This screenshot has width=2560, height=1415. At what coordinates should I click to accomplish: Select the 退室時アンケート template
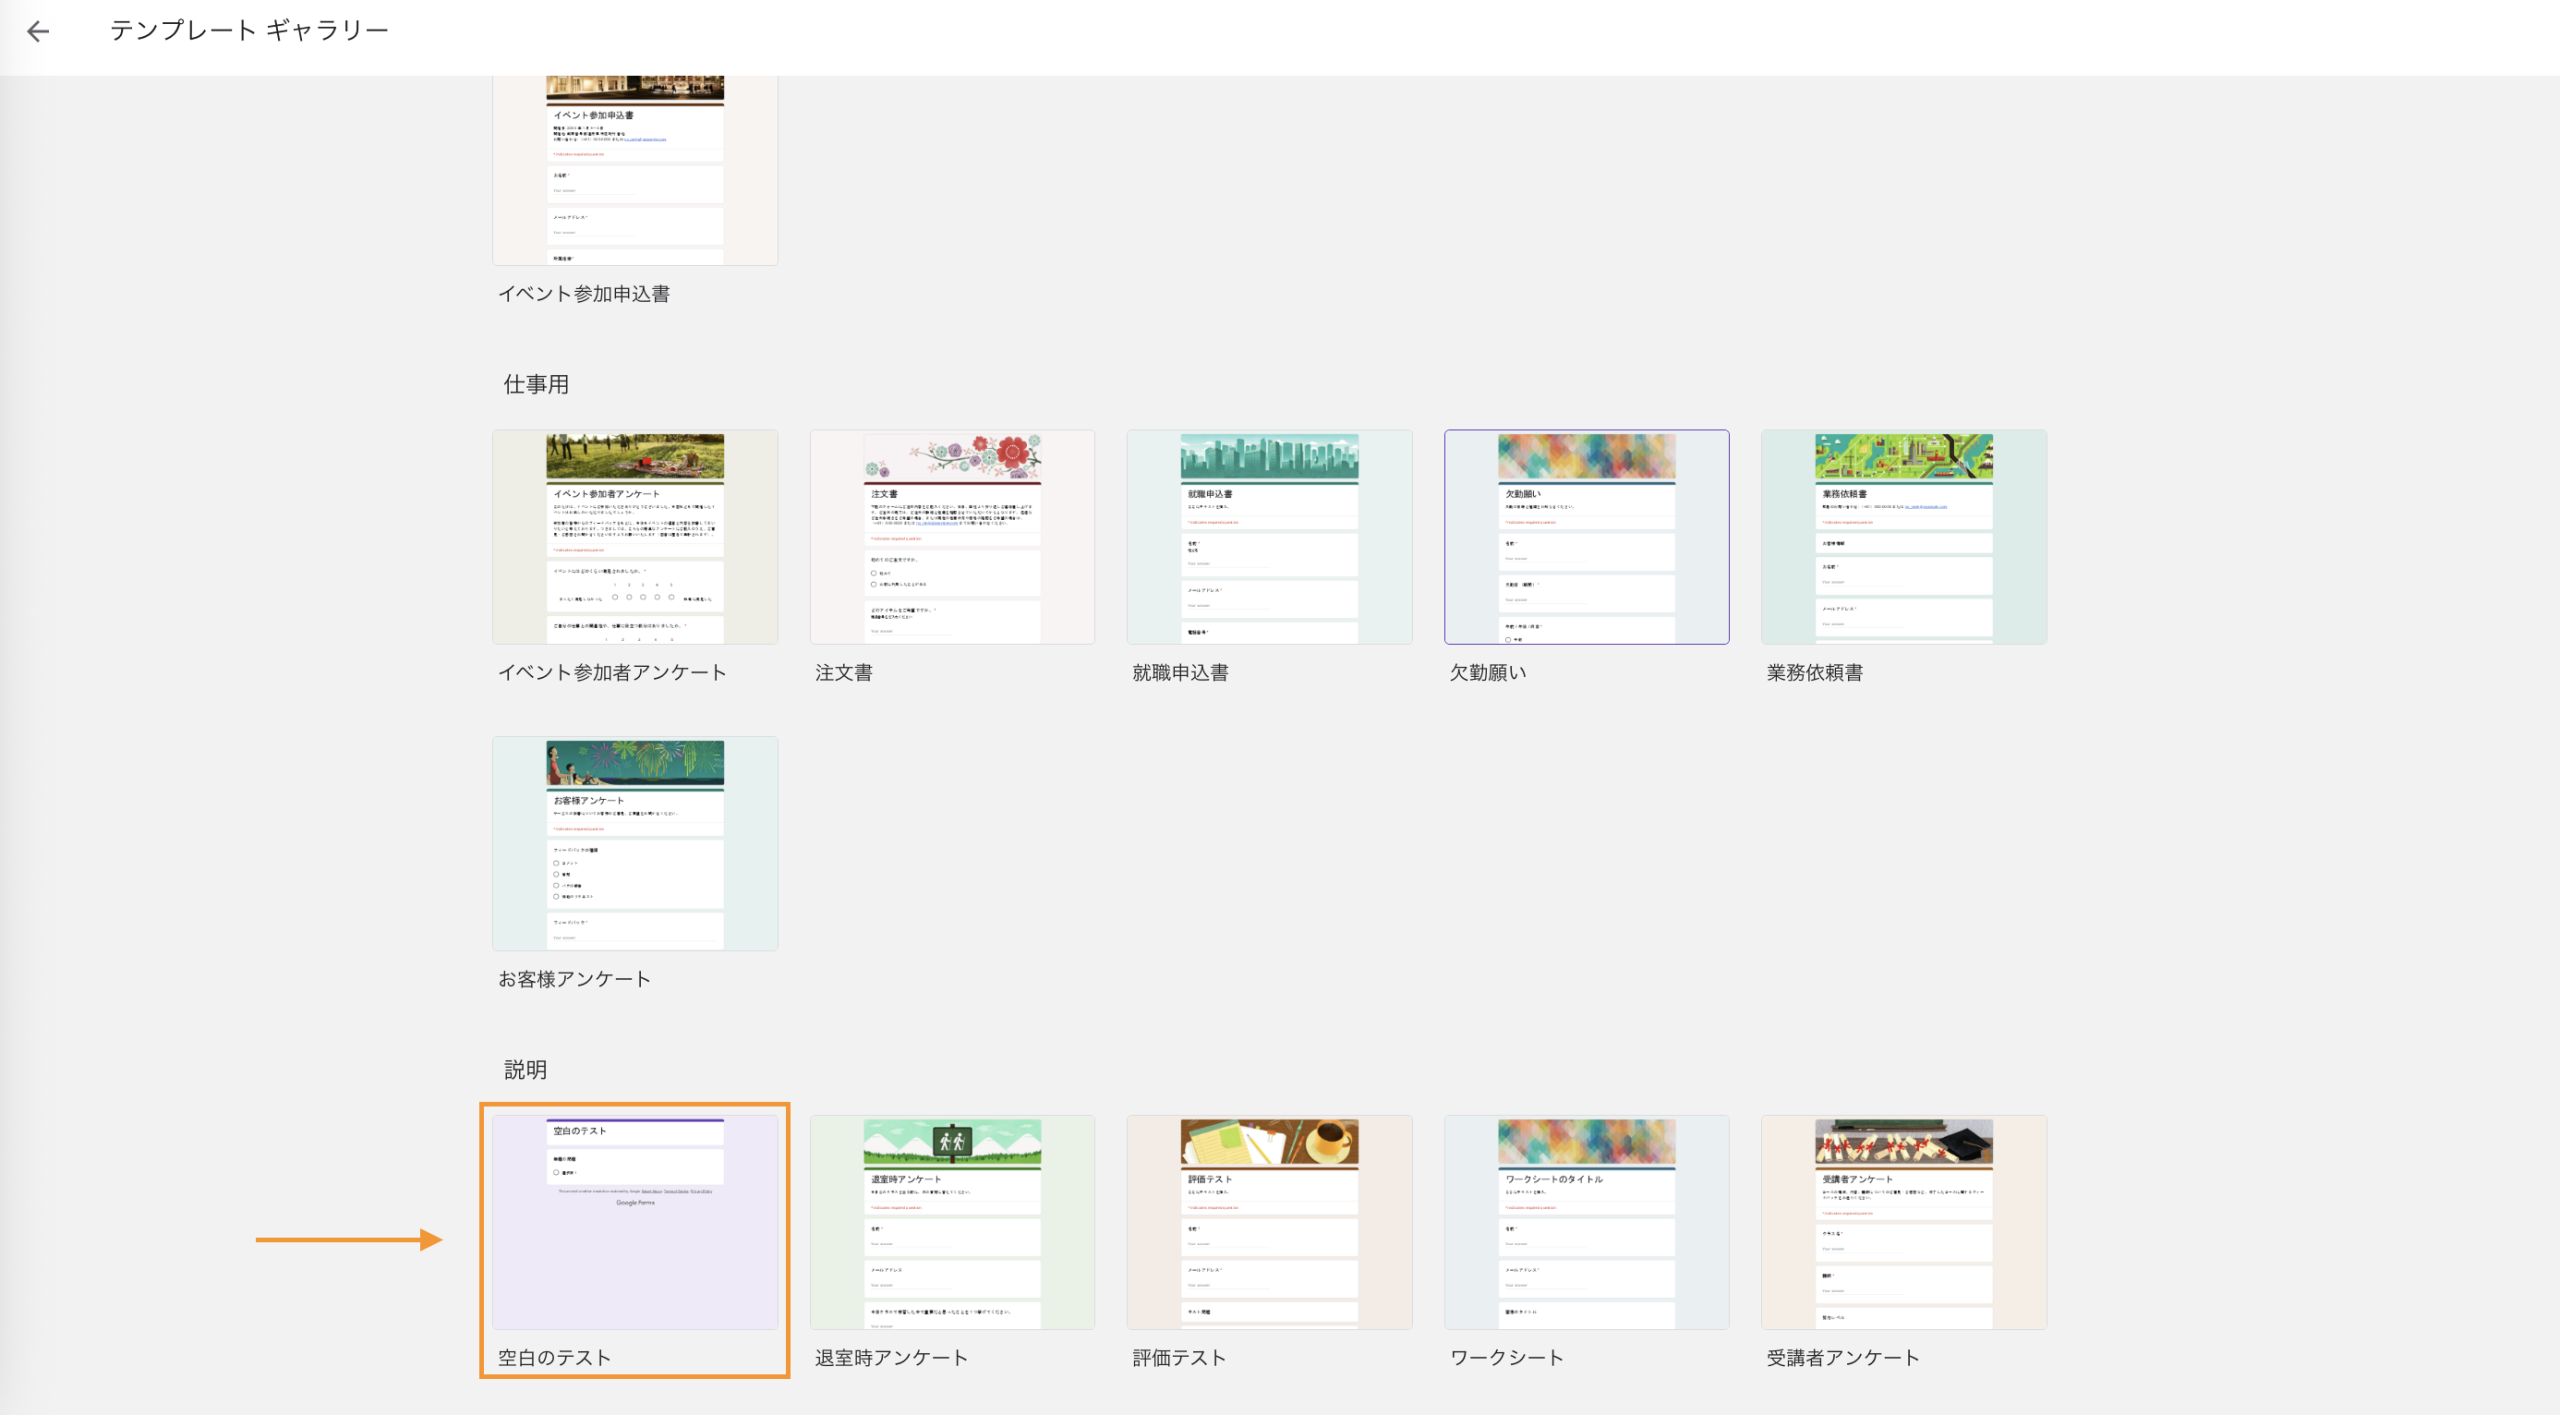click(x=952, y=1222)
